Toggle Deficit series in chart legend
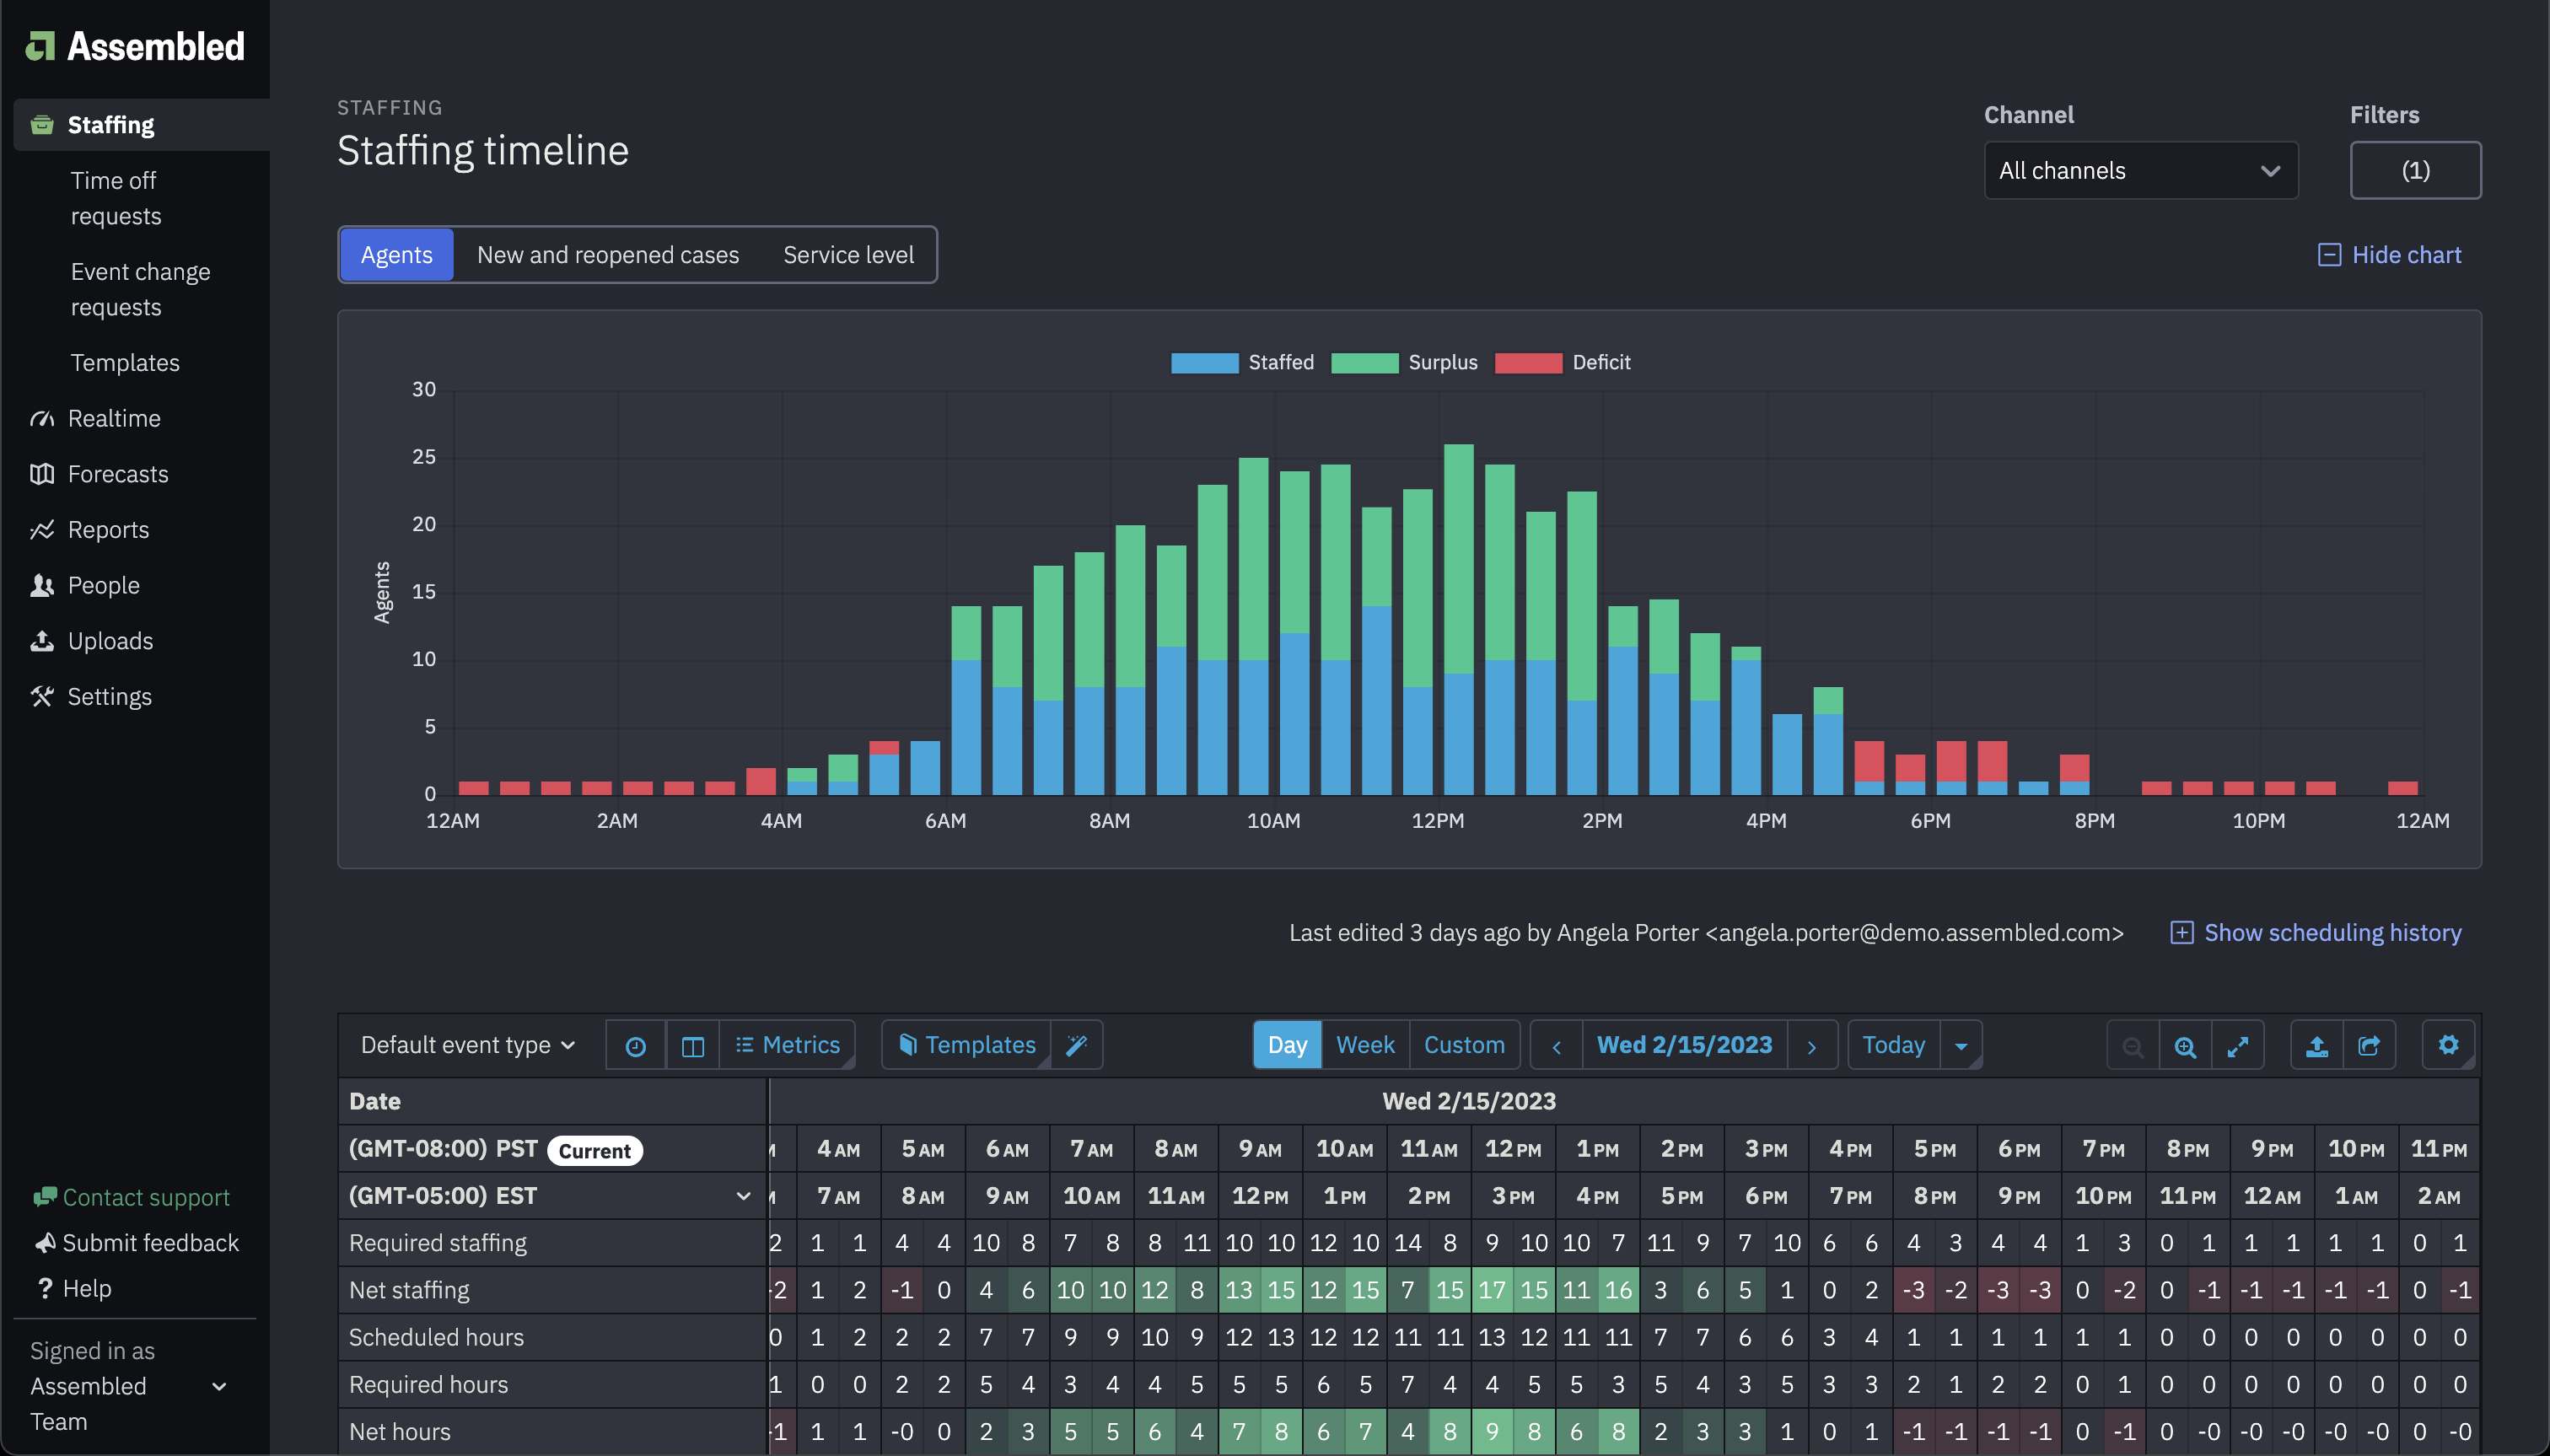Image resolution: width=2550 pixels, height=1456 pixels. coord(1563,362)
